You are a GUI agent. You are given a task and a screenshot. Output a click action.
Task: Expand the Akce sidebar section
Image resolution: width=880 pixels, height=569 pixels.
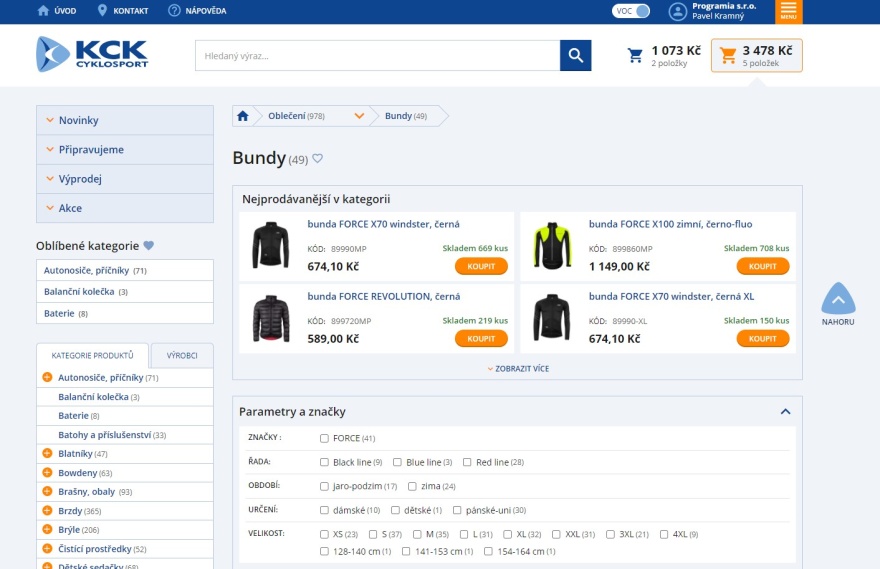125,208
